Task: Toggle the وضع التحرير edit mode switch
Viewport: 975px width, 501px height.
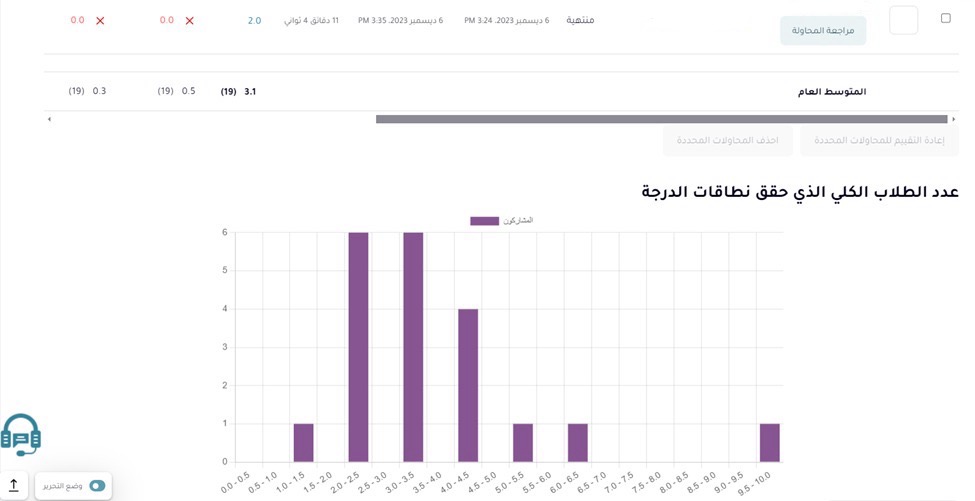Action: [97, 486]
